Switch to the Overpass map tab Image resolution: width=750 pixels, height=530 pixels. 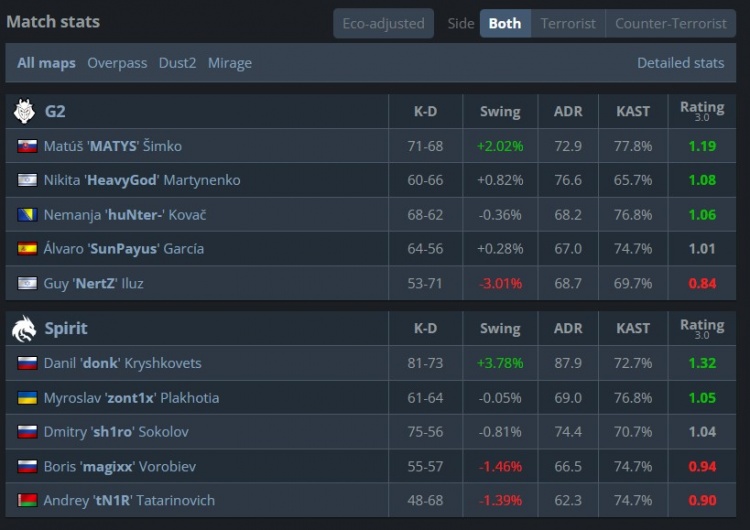(x=117, y=63)
